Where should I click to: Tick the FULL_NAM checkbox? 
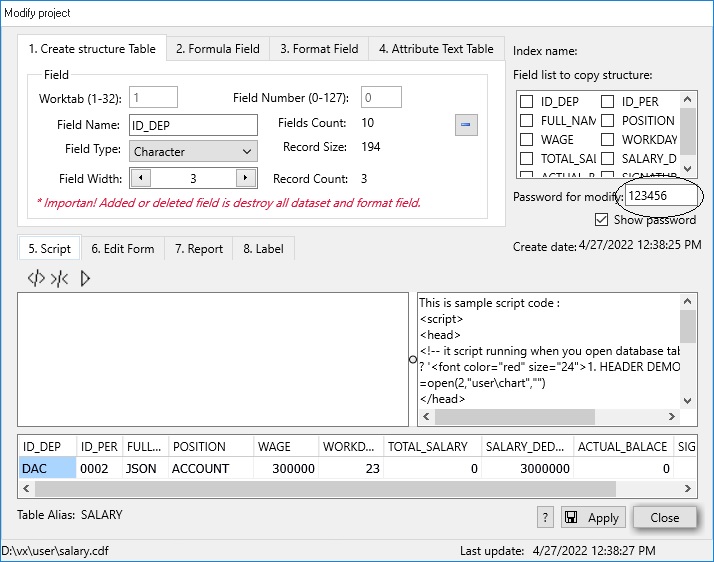(526, 120)
